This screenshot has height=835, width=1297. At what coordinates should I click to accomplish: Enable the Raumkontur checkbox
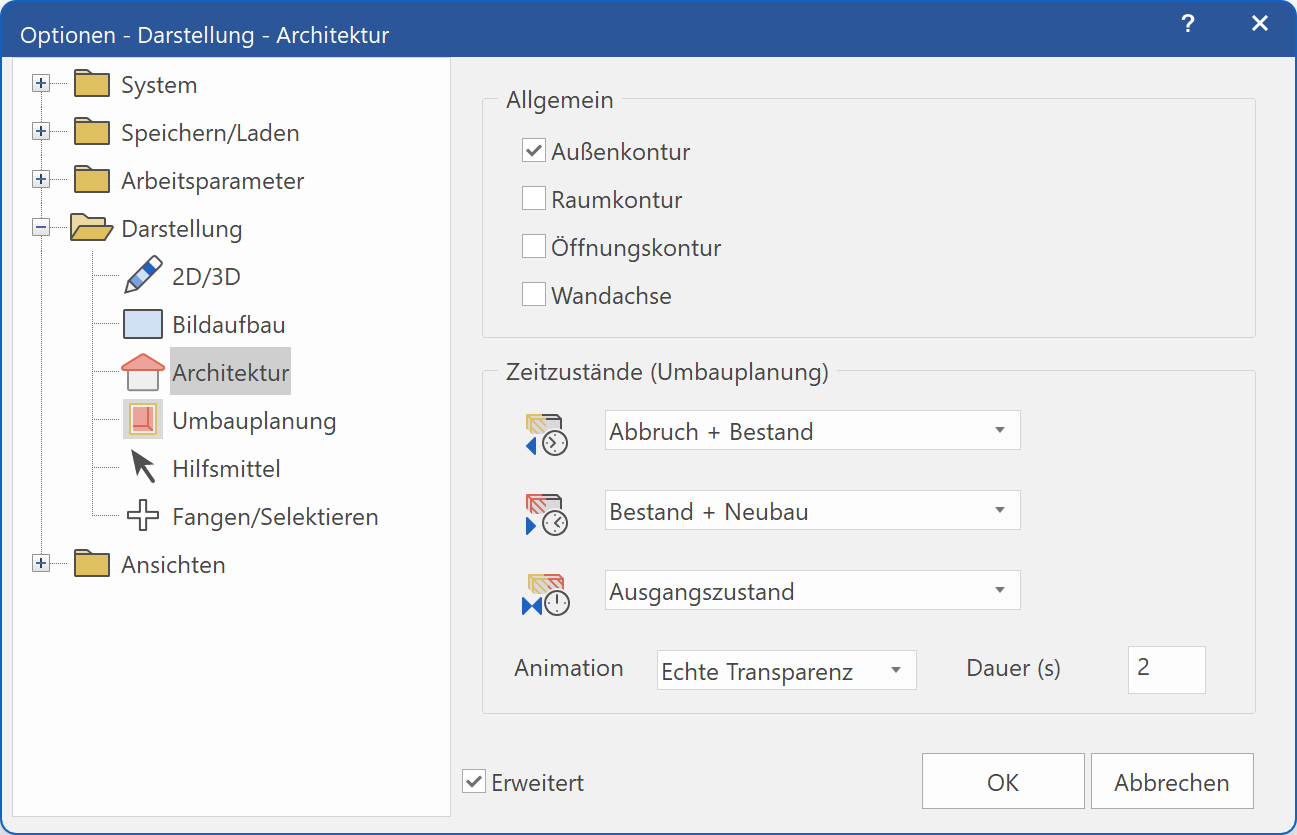(531, 198)
